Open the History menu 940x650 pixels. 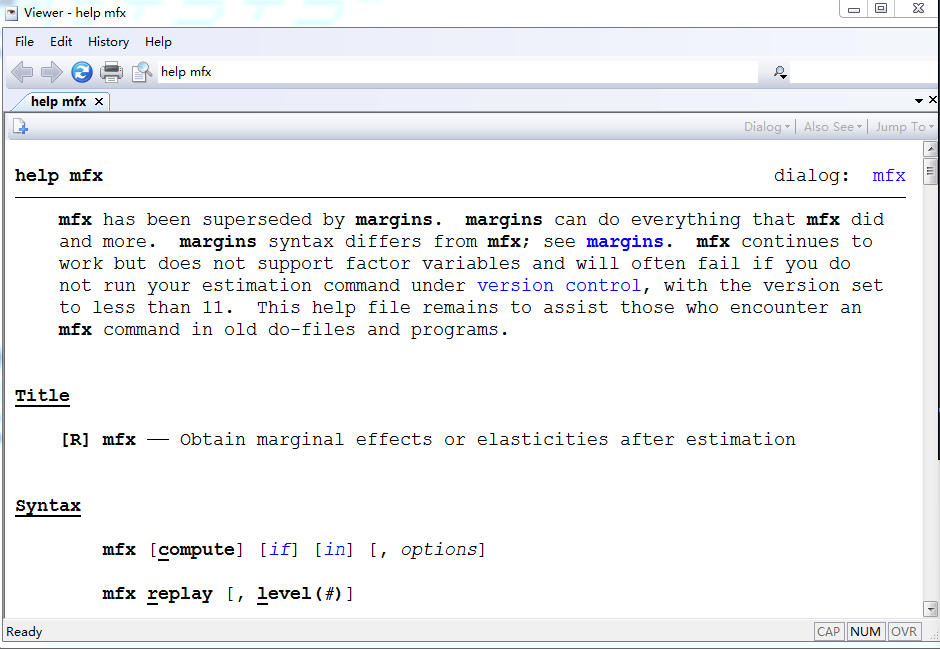109,41
